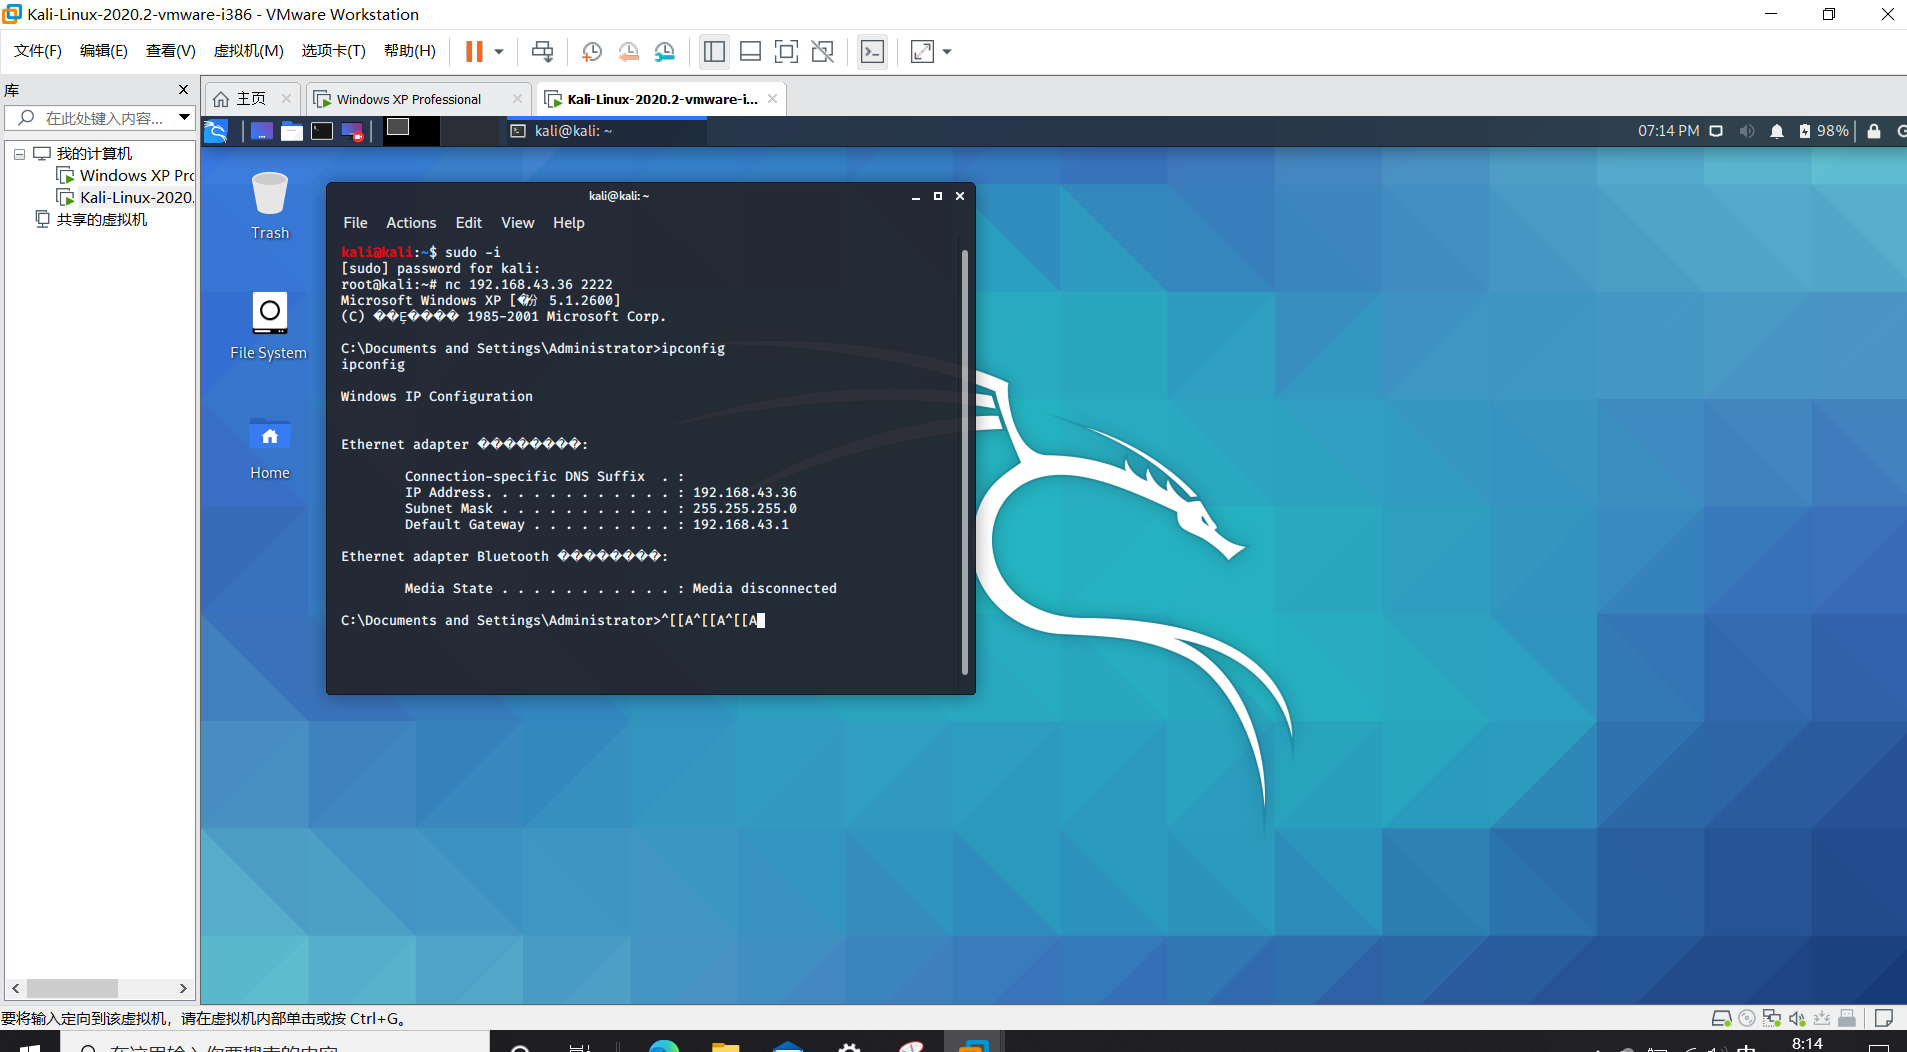Viewport: 1907px width, 1052px height.
Task: Click the network connection icon in Kali panel
Action: 1716,131
